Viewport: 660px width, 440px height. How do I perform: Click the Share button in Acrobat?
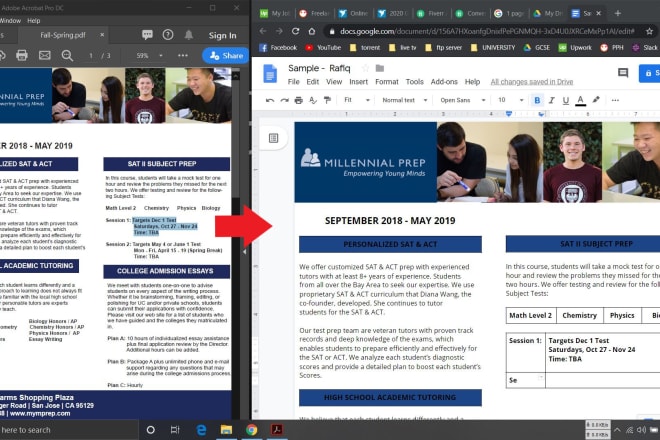pos(226,56)
